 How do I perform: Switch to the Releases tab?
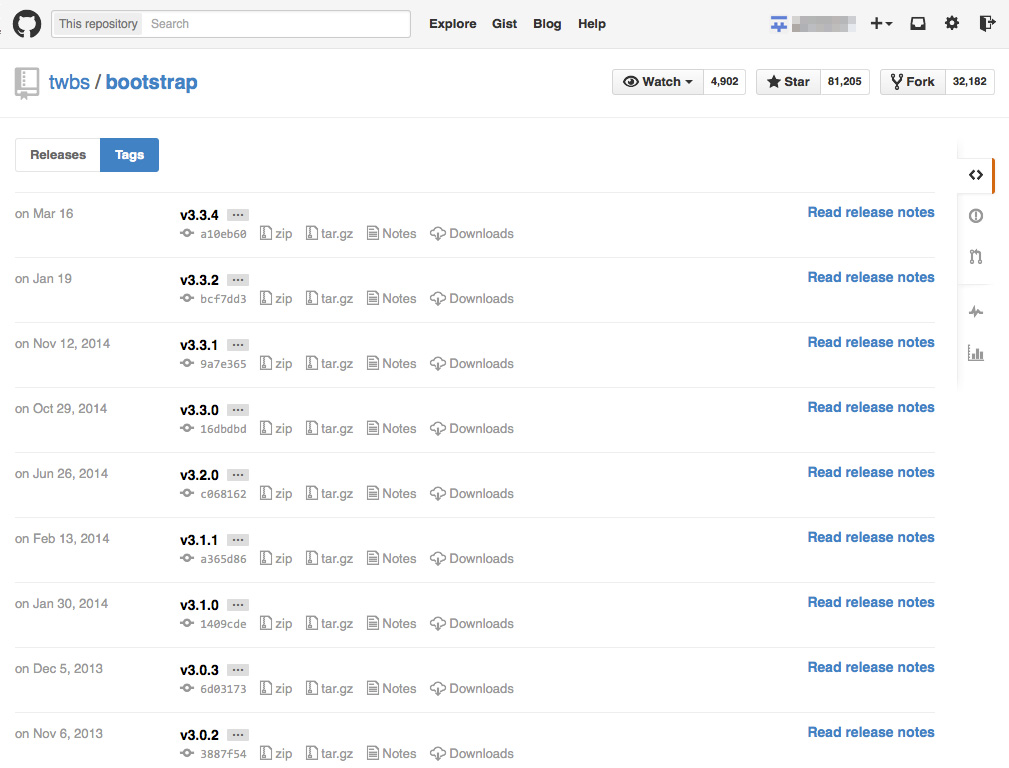click(x=57, y=155)
